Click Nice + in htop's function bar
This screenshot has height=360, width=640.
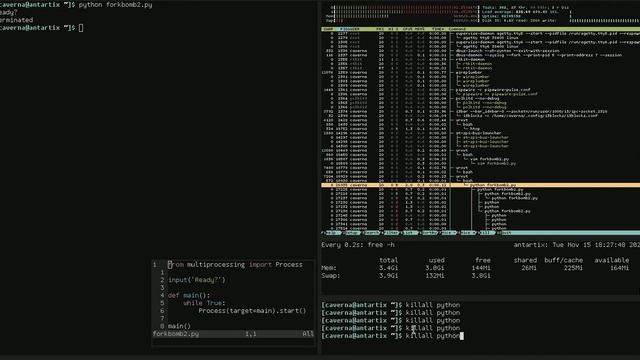(468, 233)
